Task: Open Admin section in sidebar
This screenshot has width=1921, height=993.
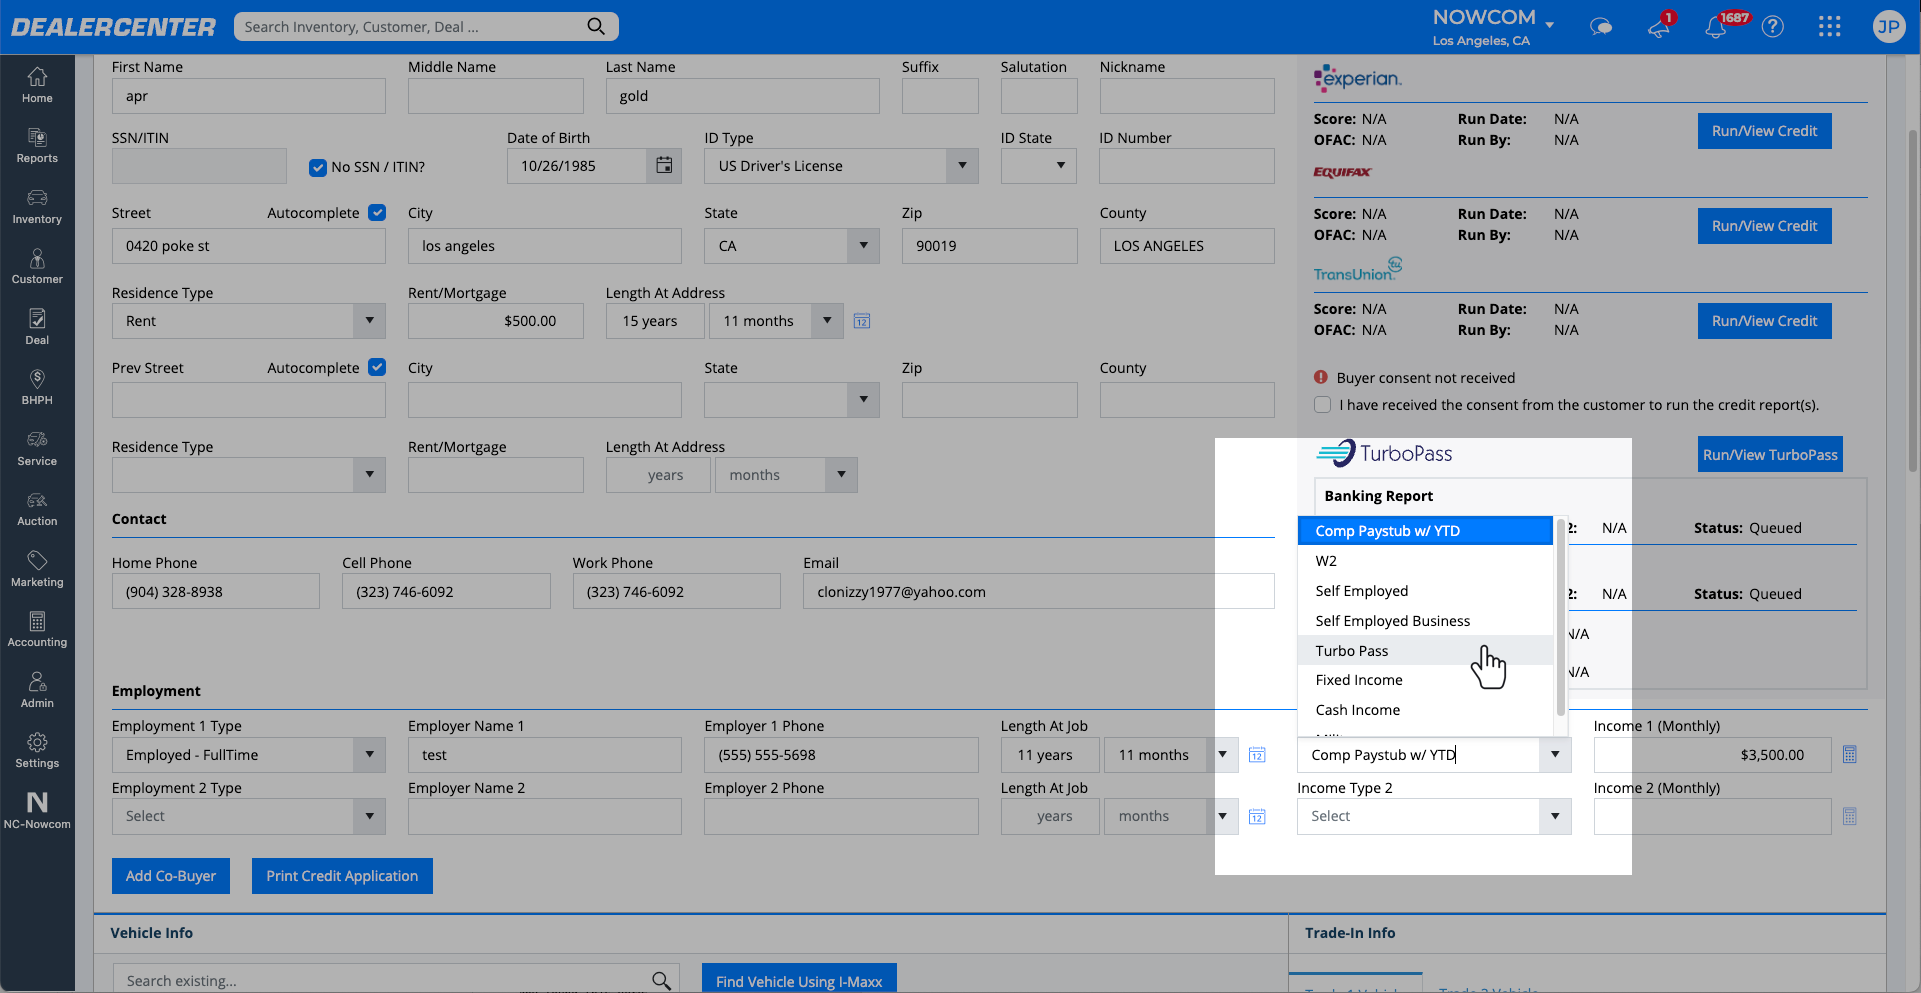Action: 37,691
